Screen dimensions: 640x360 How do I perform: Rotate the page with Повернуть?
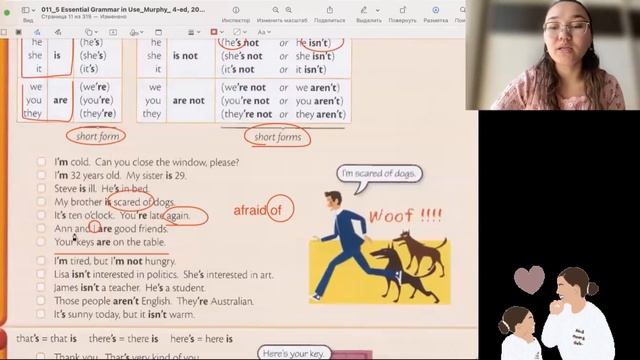pyautogui.click(x=402, y=10)
